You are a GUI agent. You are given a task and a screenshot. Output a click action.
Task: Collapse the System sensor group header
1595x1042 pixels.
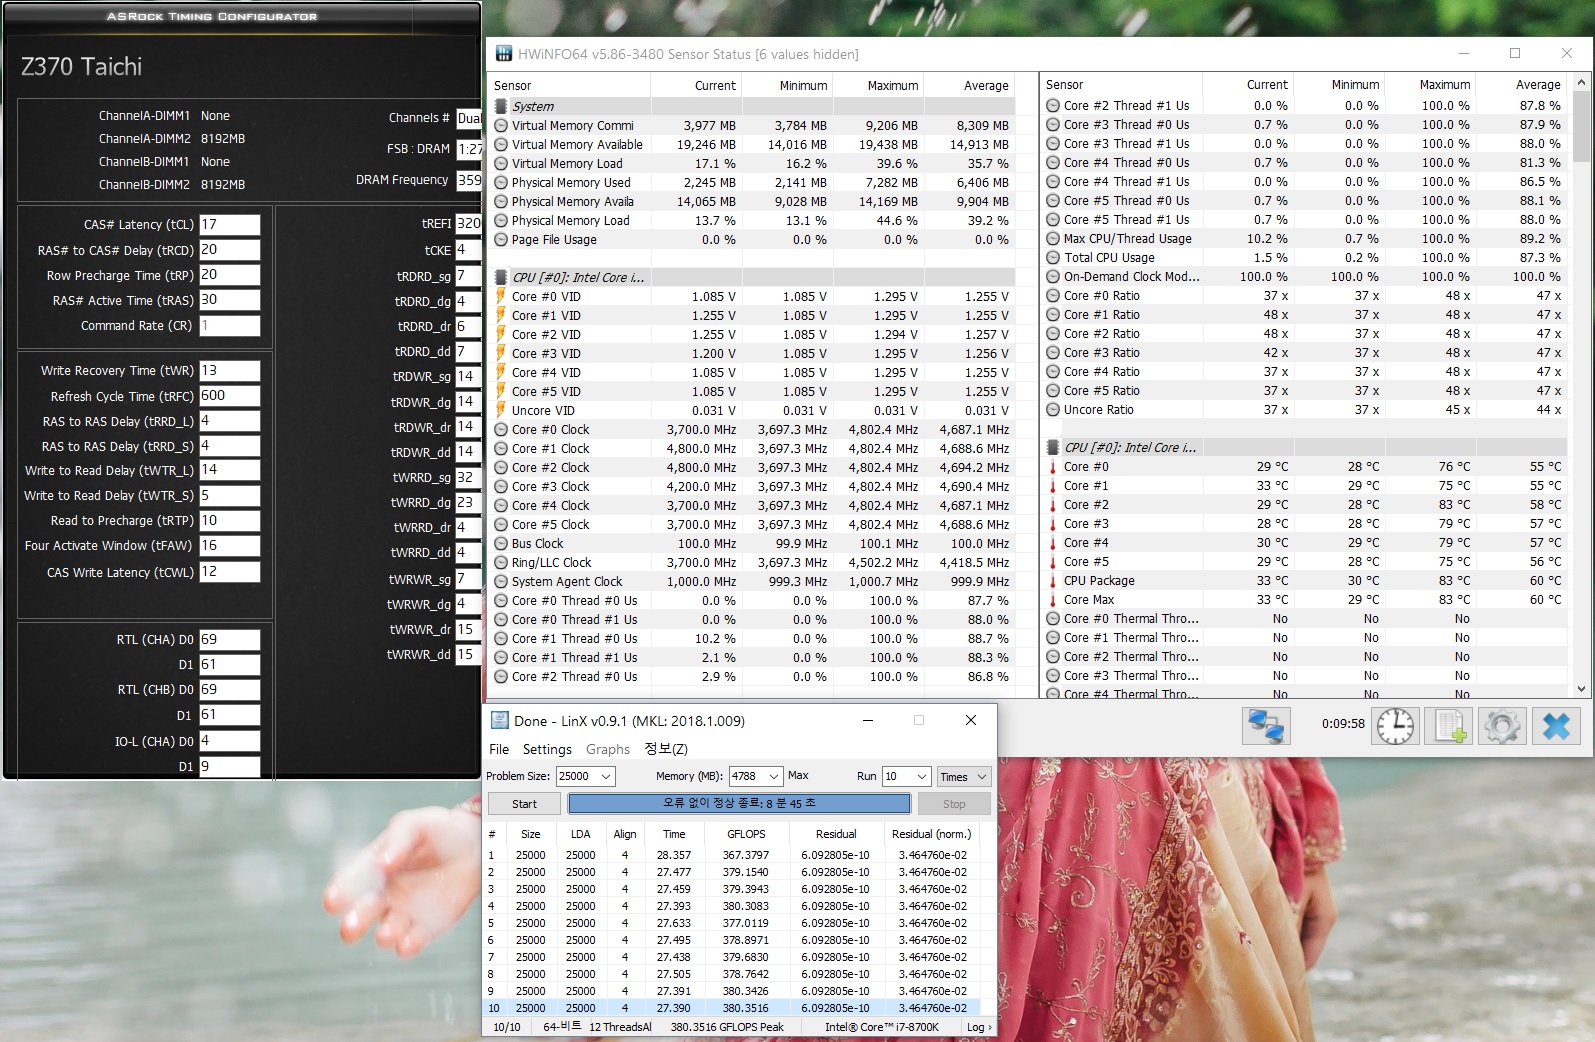click(533, 106)
